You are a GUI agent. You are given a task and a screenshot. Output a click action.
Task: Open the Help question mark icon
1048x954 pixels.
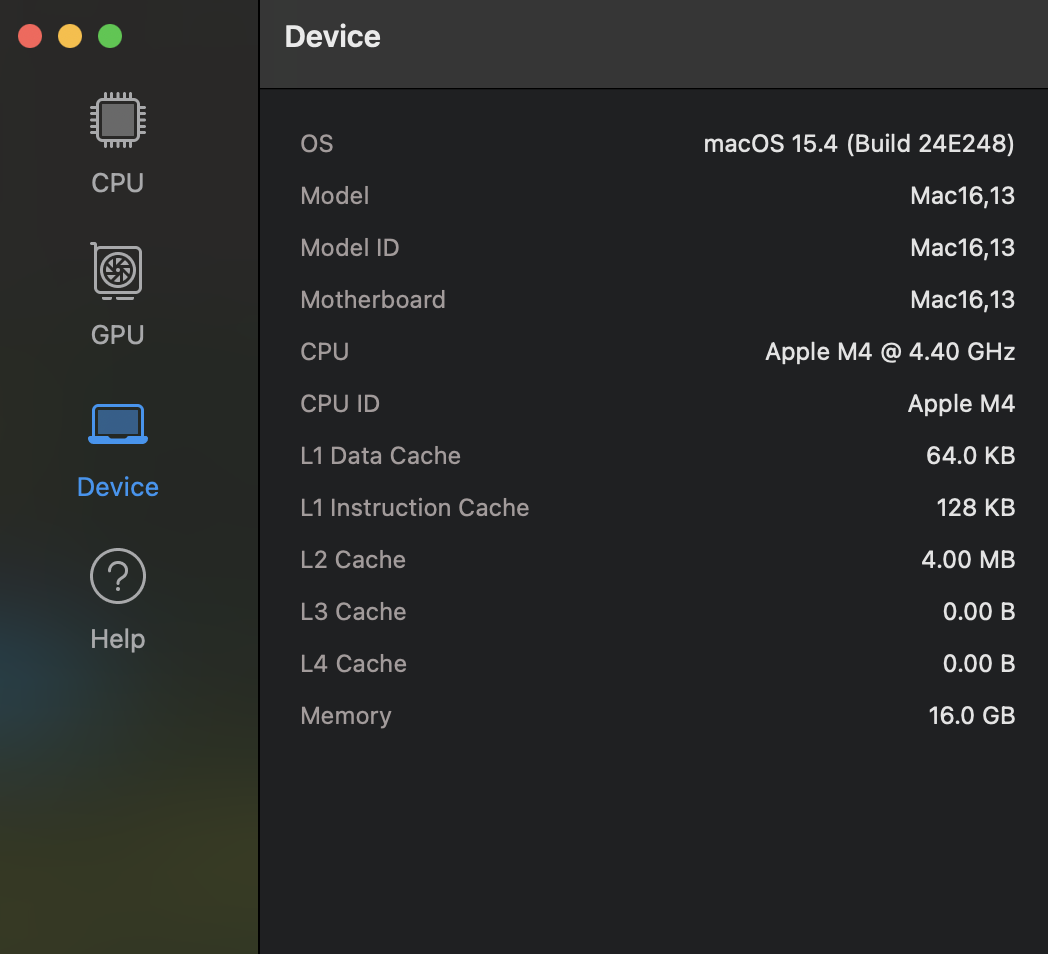point(117,577)
